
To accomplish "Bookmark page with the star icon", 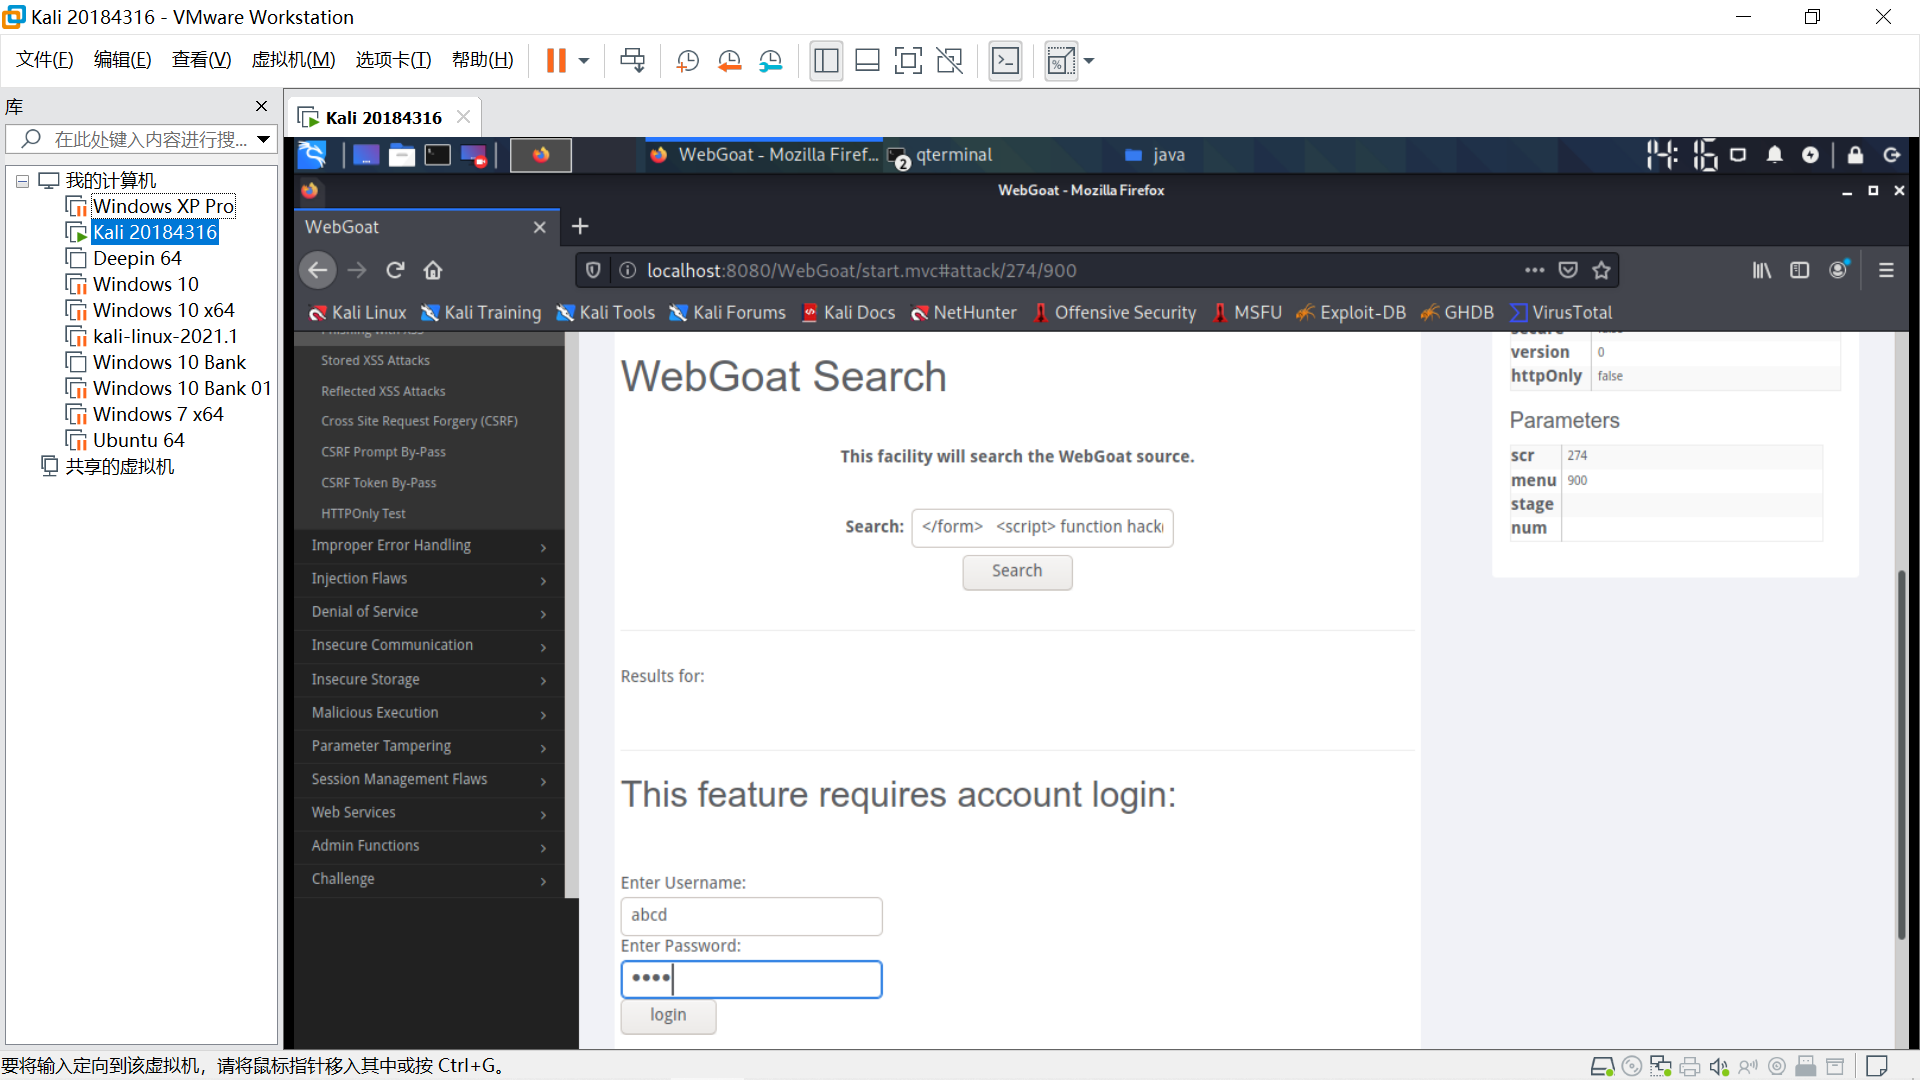I will click(x=1601, y=270).
